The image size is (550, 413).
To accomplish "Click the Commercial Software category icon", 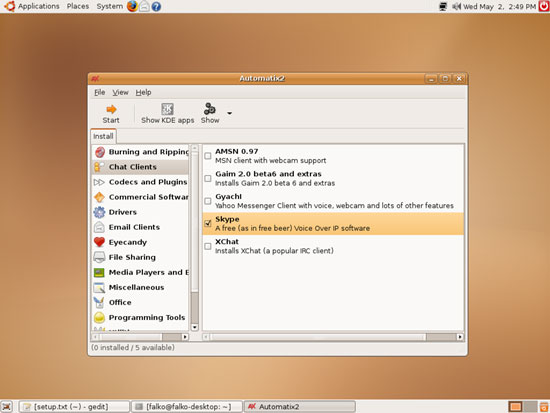I will click(100, 197).
